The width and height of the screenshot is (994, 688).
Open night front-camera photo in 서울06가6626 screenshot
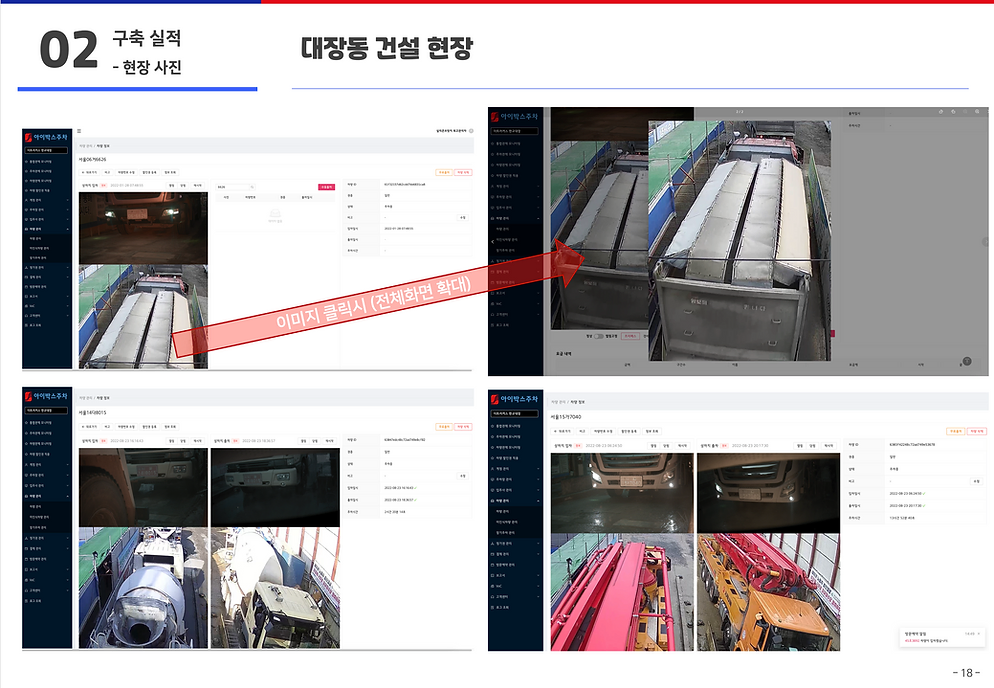pyautogui.click(x=143, y=228)
